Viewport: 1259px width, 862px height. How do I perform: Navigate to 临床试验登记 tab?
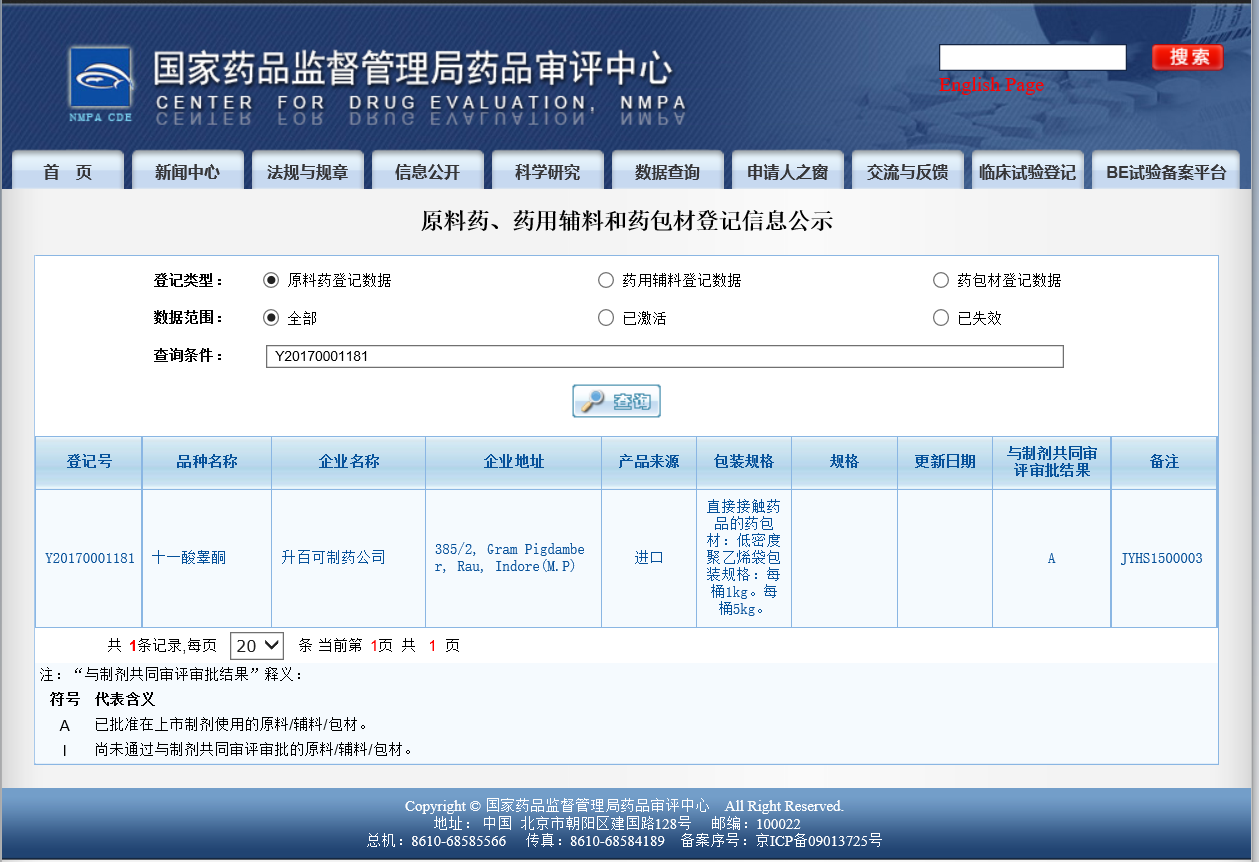pos(1027,170)
